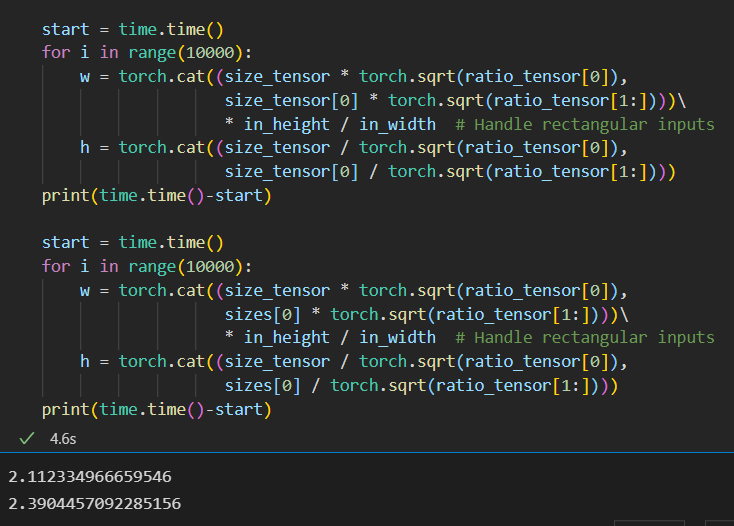The width and height of the screenshot is (734, 526).
Task: Click the second output value 2.3904457092285156
Action: (95, 504)
